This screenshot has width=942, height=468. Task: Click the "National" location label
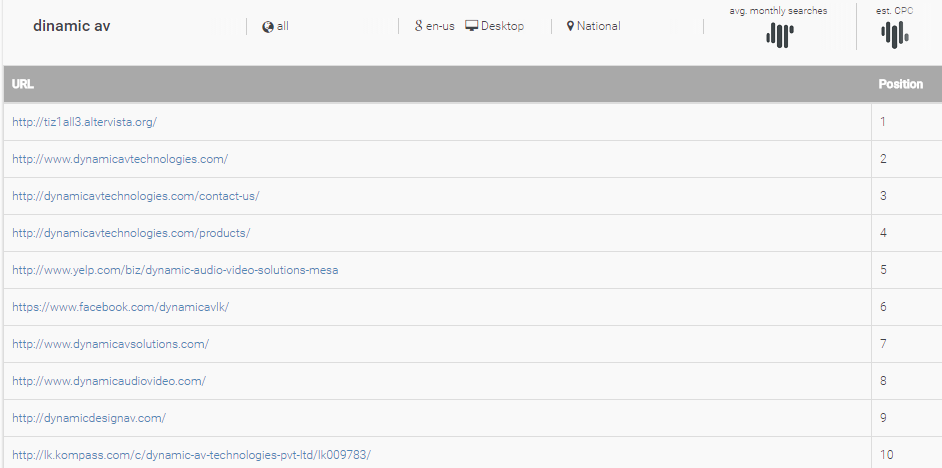[598, 26]
